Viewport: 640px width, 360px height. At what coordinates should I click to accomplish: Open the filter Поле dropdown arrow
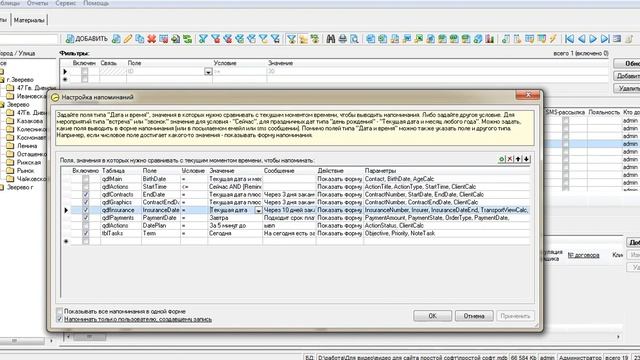click(x=208, y=72)
